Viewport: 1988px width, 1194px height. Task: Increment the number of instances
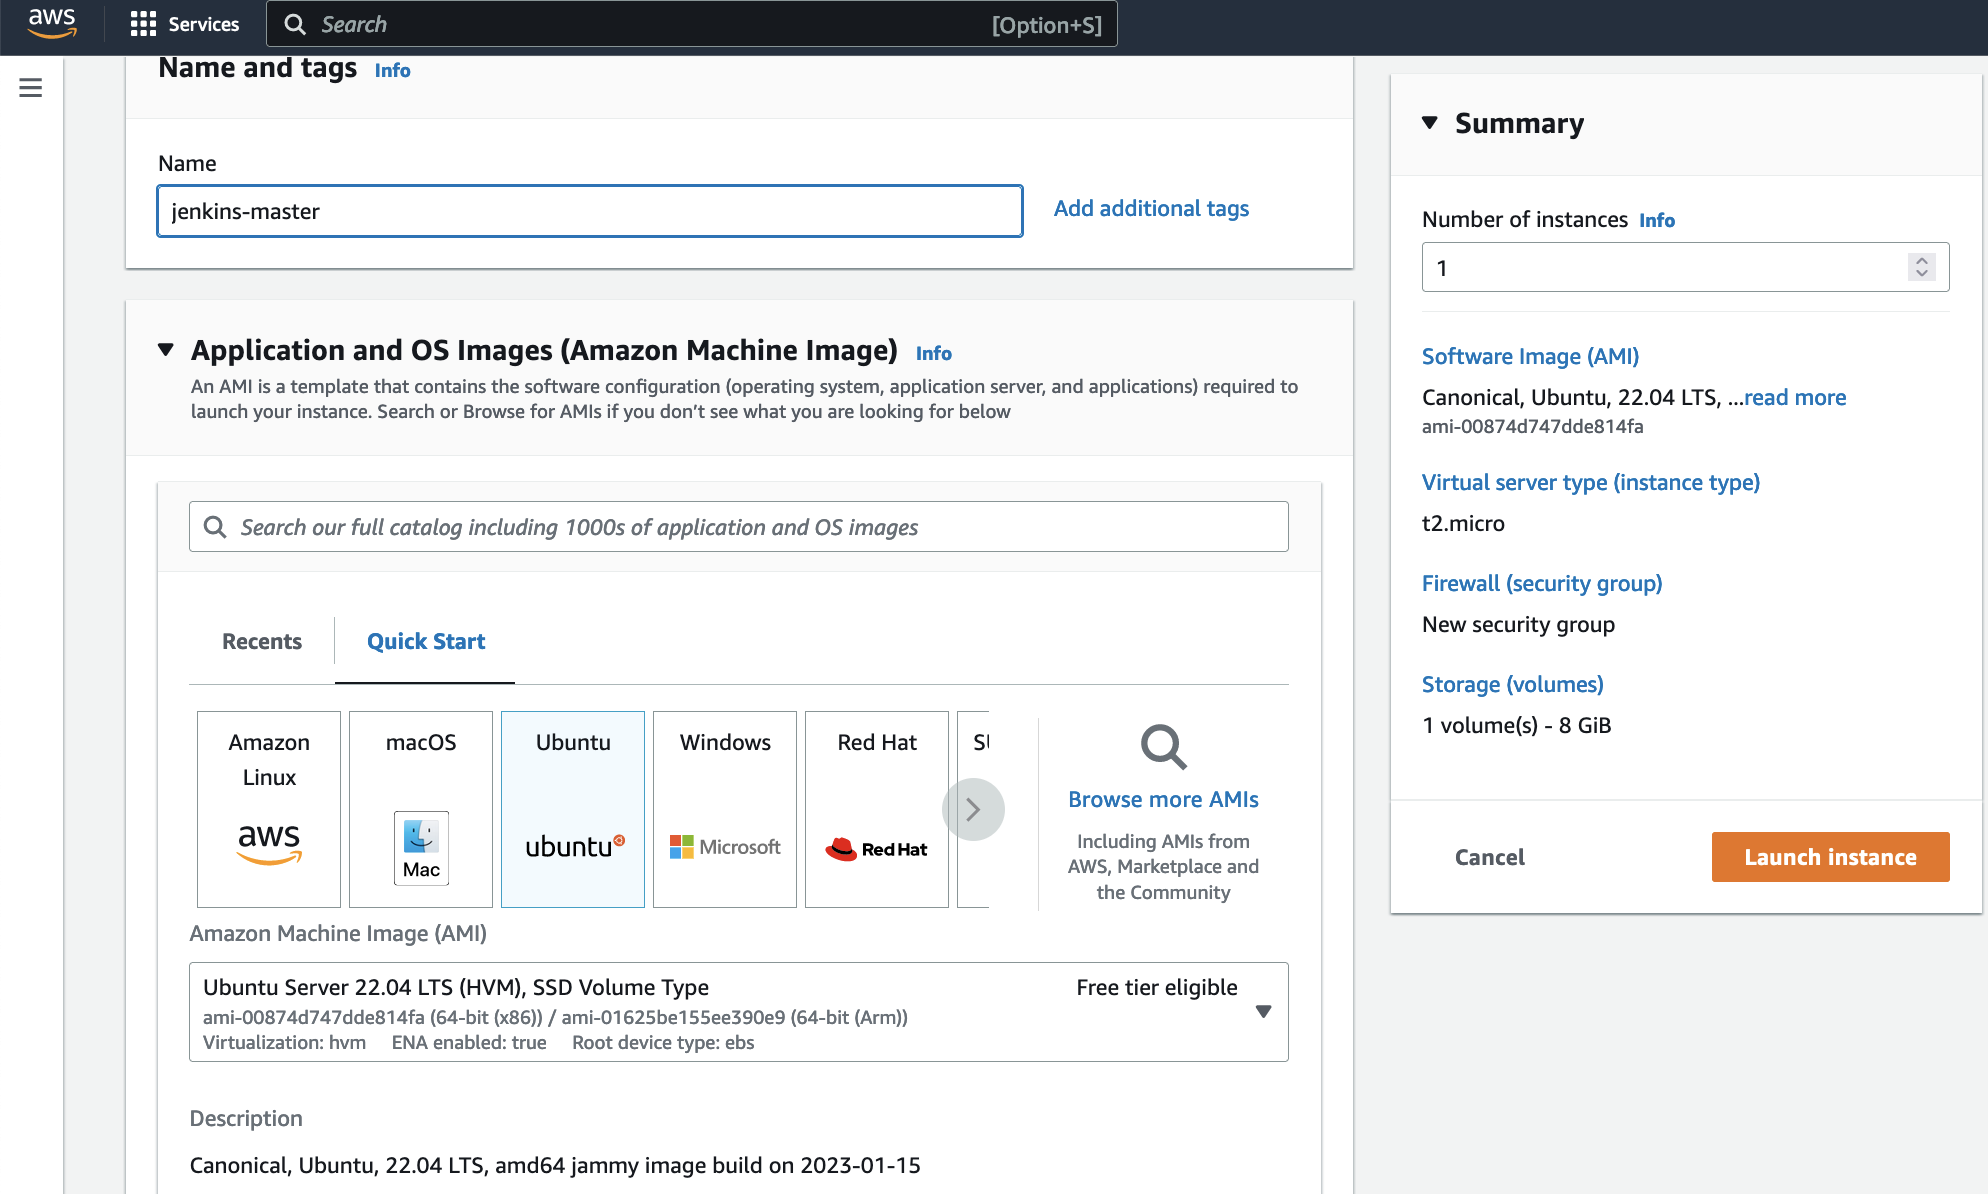pos(1920,261)
